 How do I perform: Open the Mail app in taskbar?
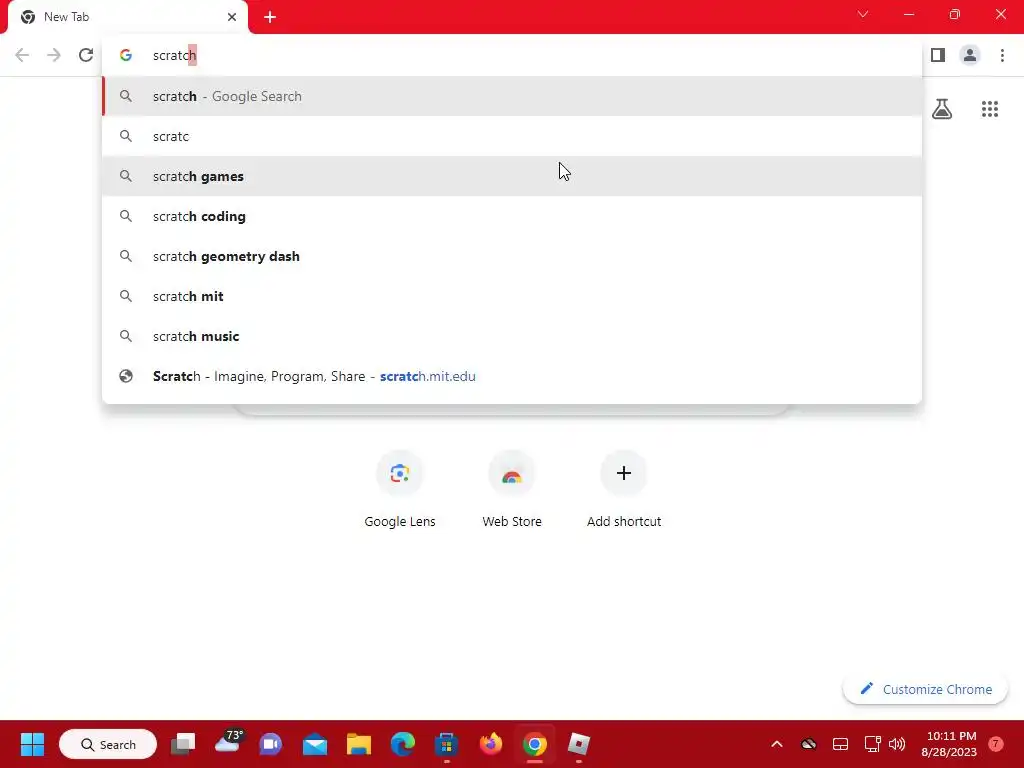[315, 744]
